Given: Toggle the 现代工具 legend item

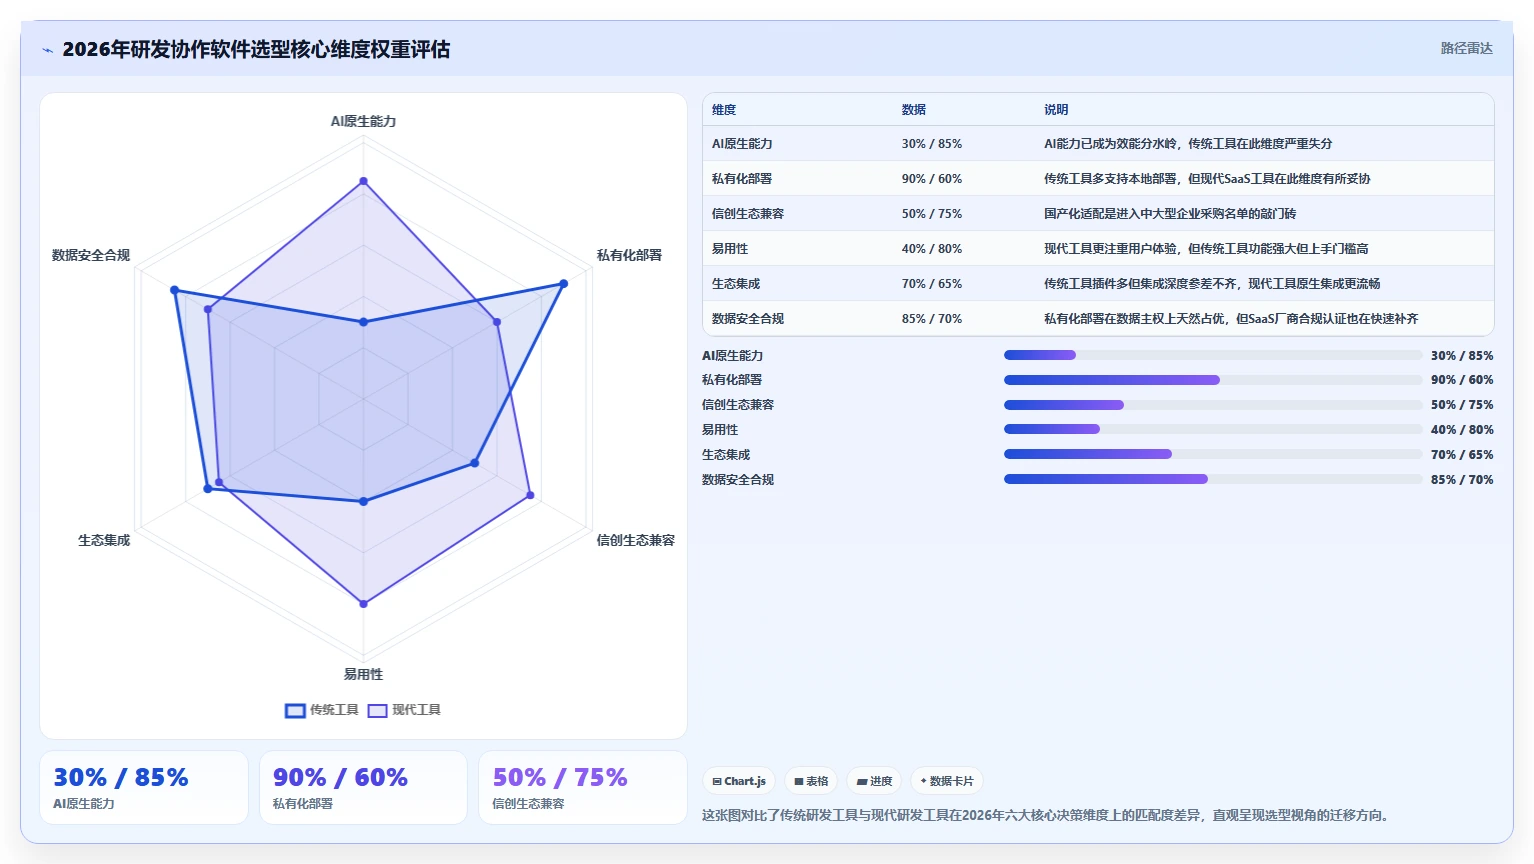Looking at the screenshot, I should (x=404, y=710).
